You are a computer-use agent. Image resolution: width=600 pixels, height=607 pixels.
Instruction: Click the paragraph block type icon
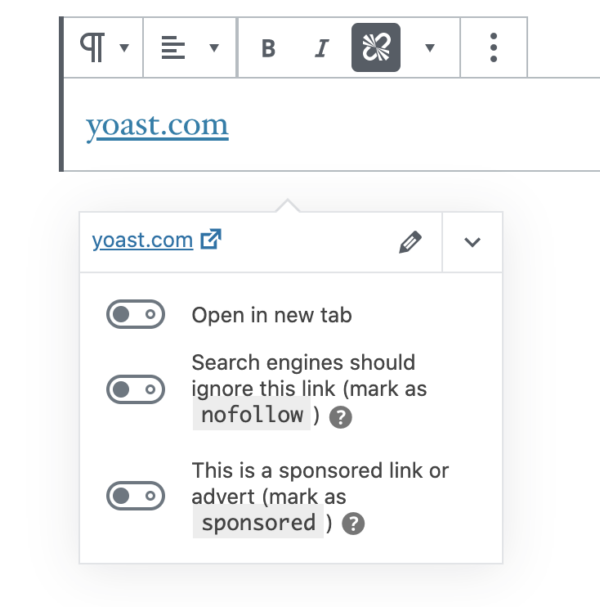(x=92, y=47)
